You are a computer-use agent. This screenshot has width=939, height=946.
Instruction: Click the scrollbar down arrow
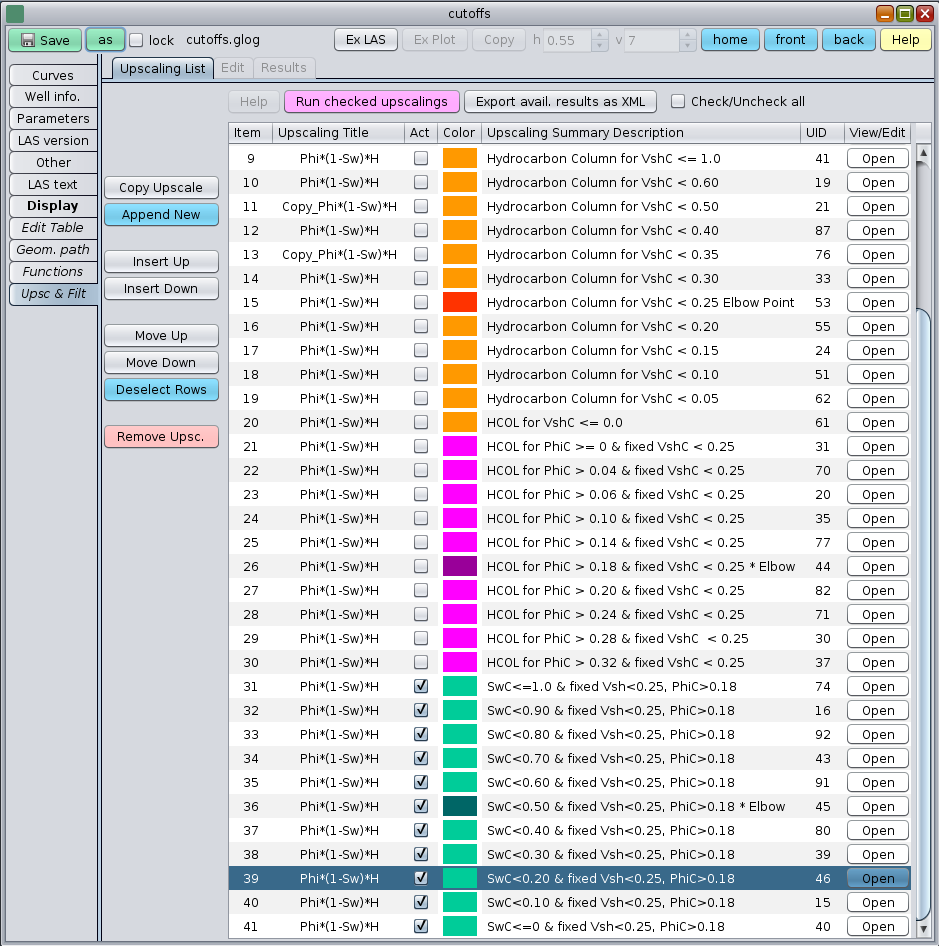point(923,929)
